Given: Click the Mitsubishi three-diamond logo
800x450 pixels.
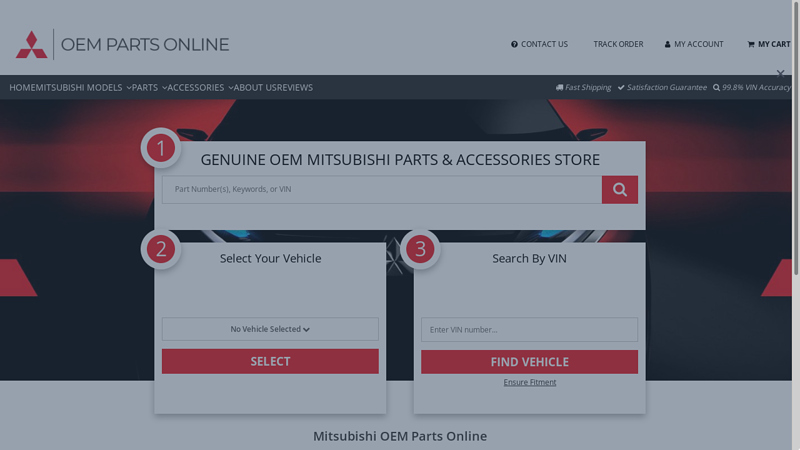Looking at the screenshot, I should click(32, 44).
